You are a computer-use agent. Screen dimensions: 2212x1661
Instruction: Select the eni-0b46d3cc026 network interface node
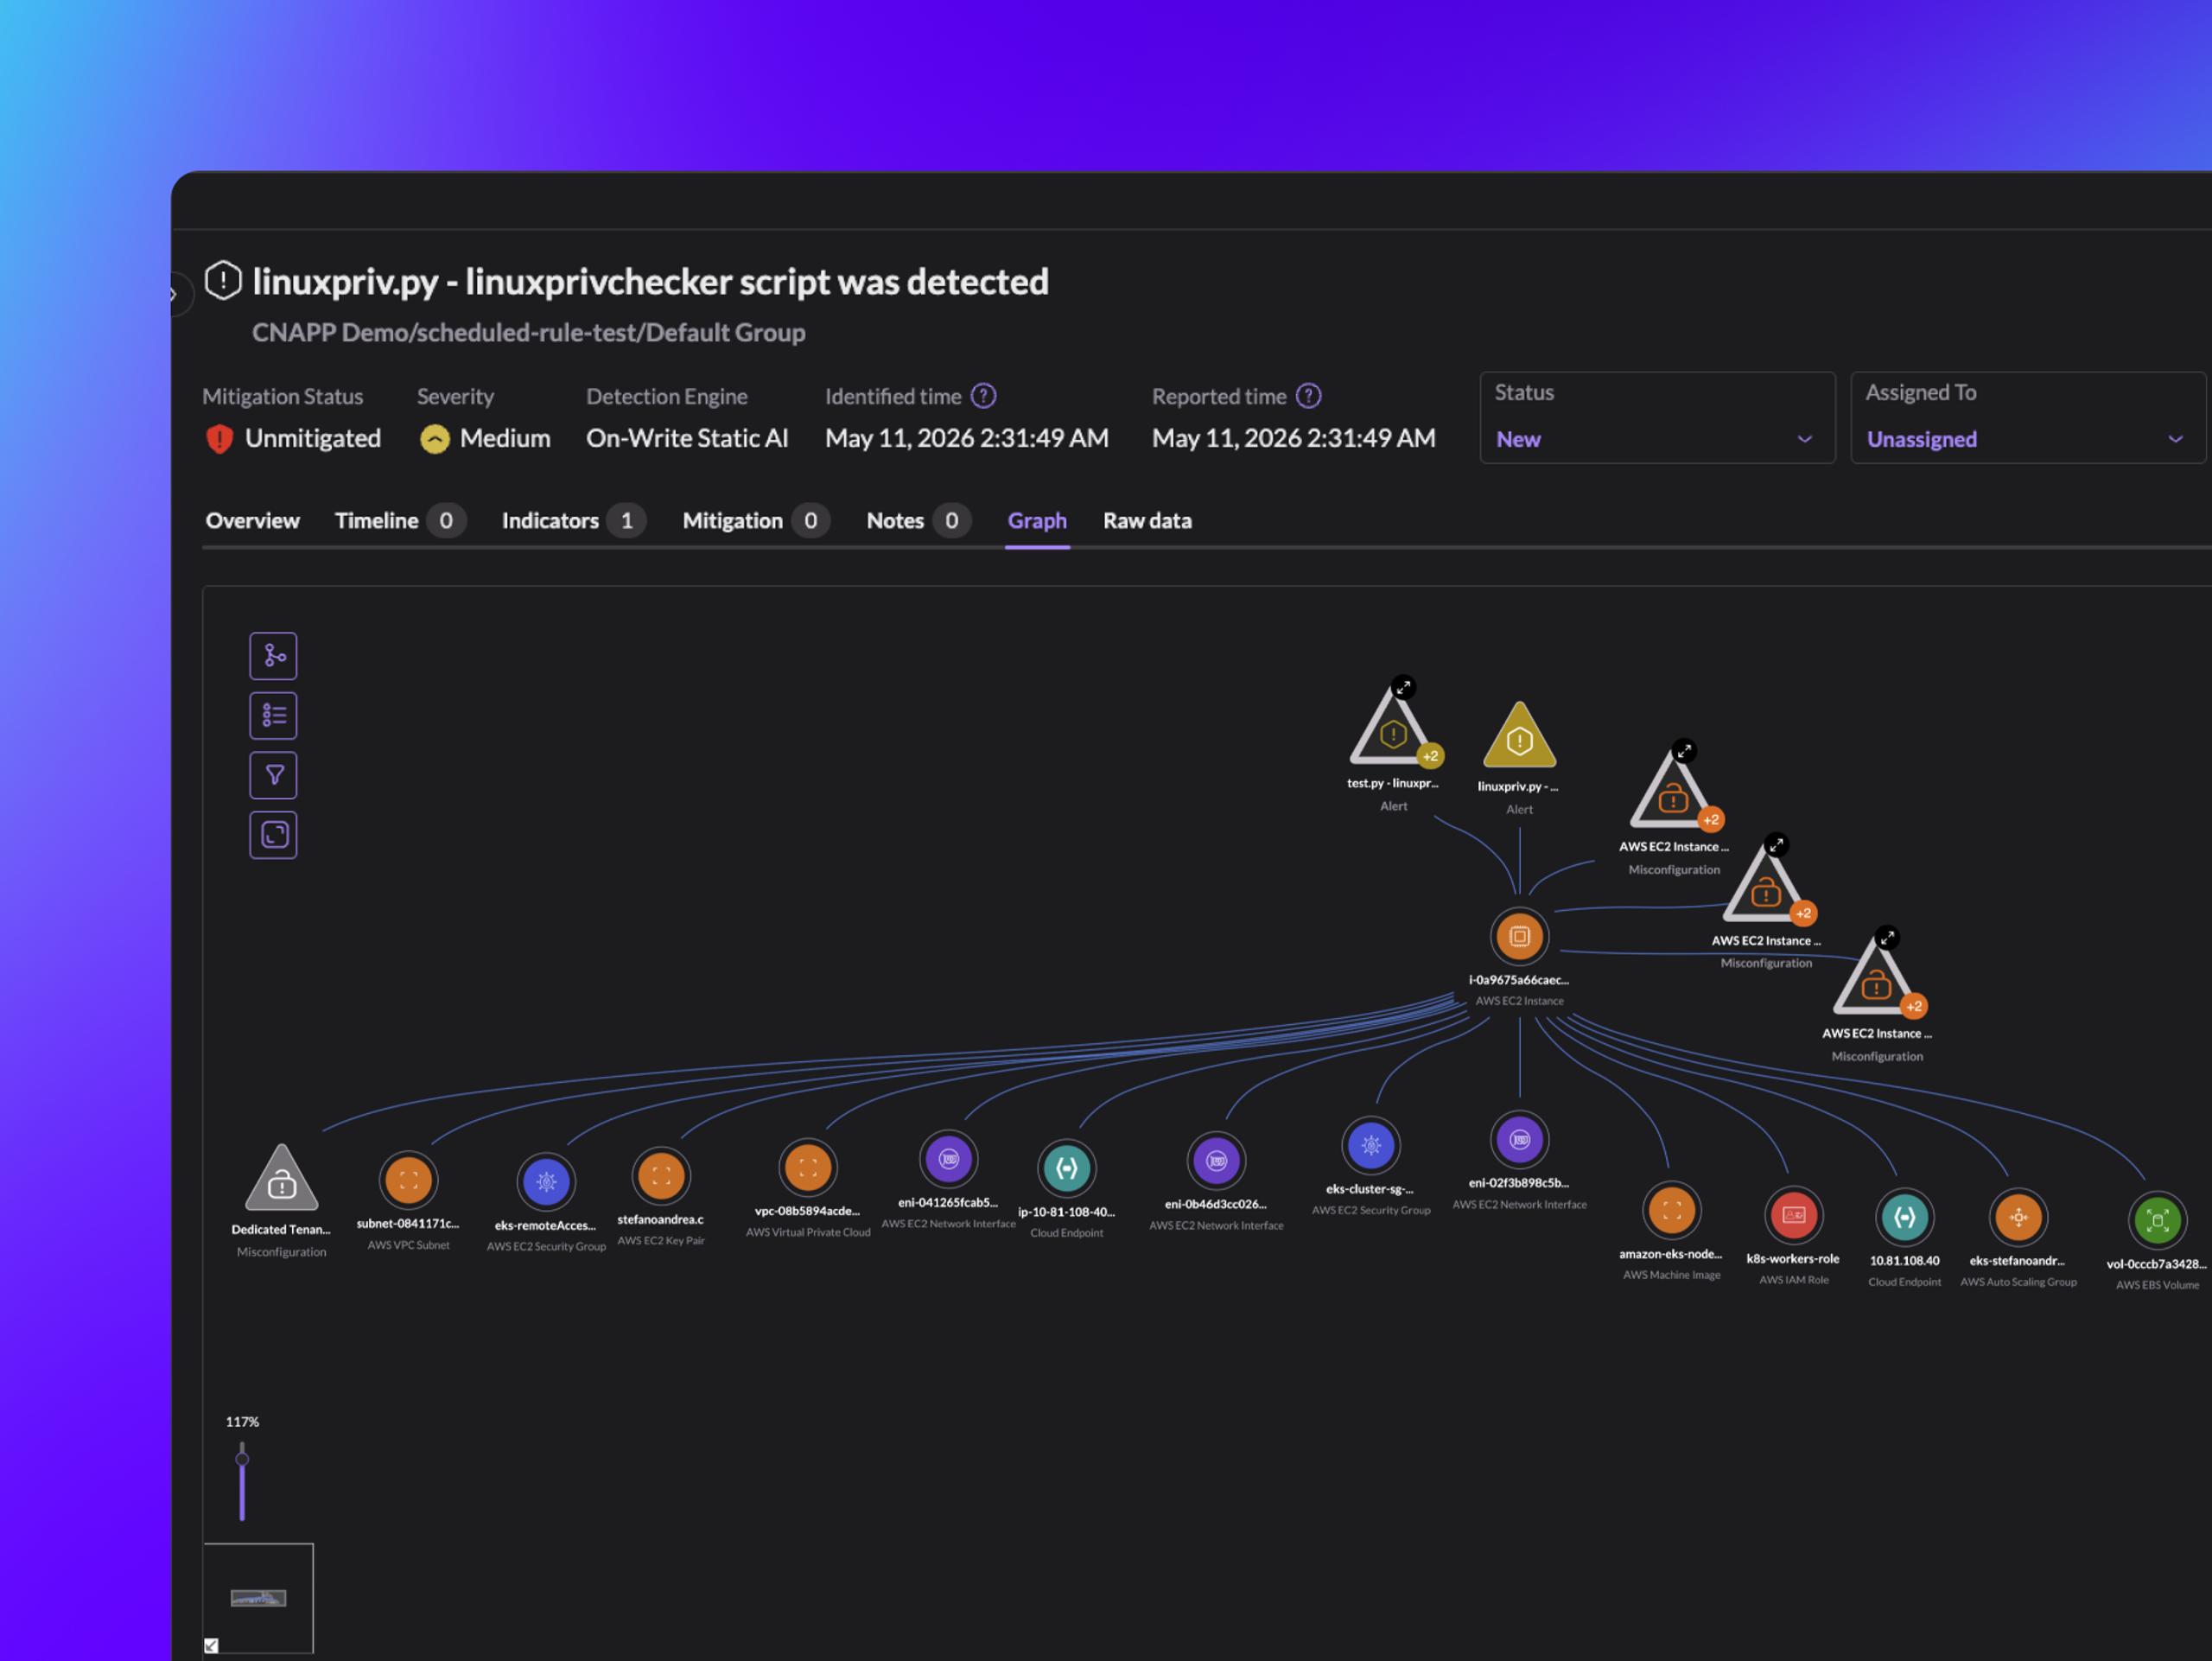click(1216, 1161)
